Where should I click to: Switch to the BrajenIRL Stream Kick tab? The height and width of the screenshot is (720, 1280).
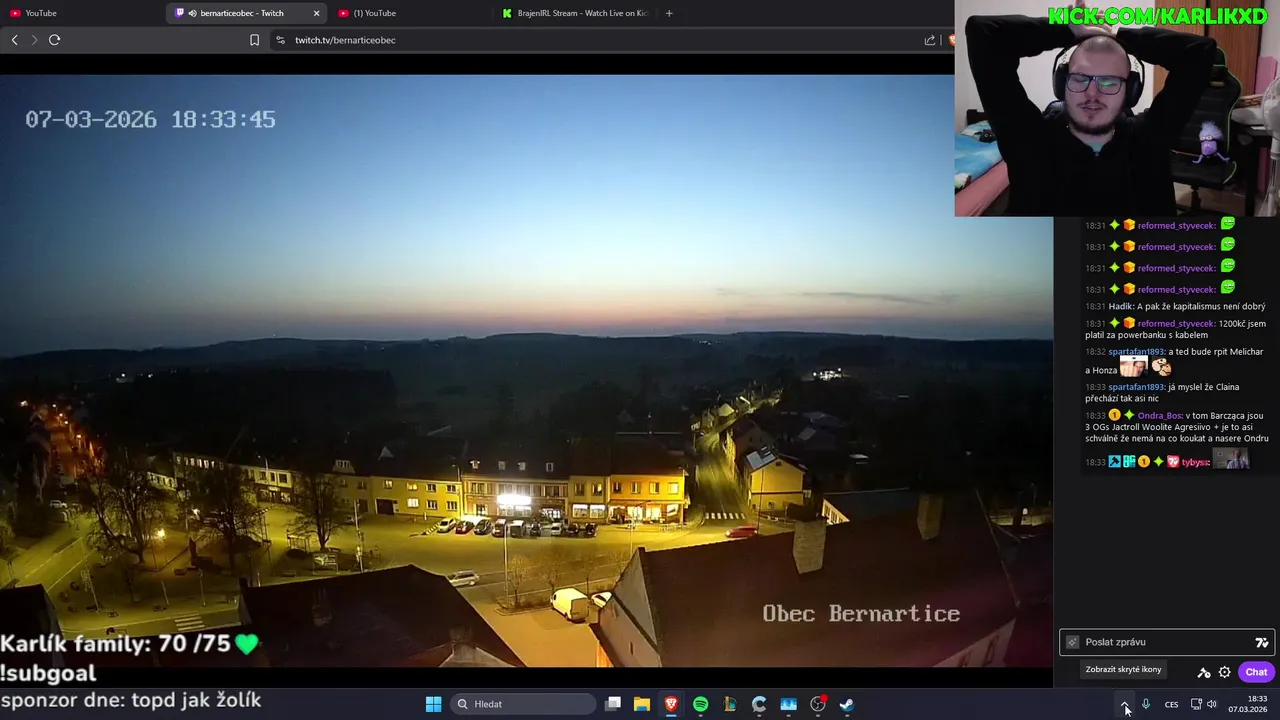click(x=575, y=13)
